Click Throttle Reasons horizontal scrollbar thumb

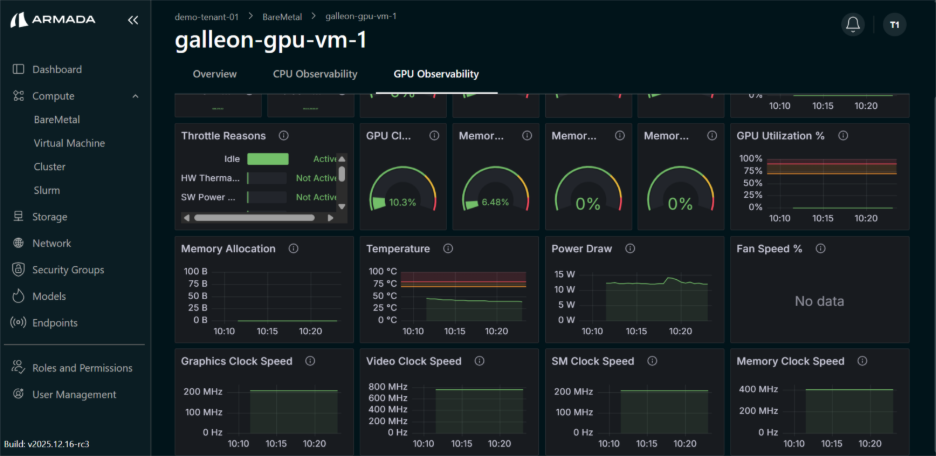pyautogui.click(x=254, y=218)
